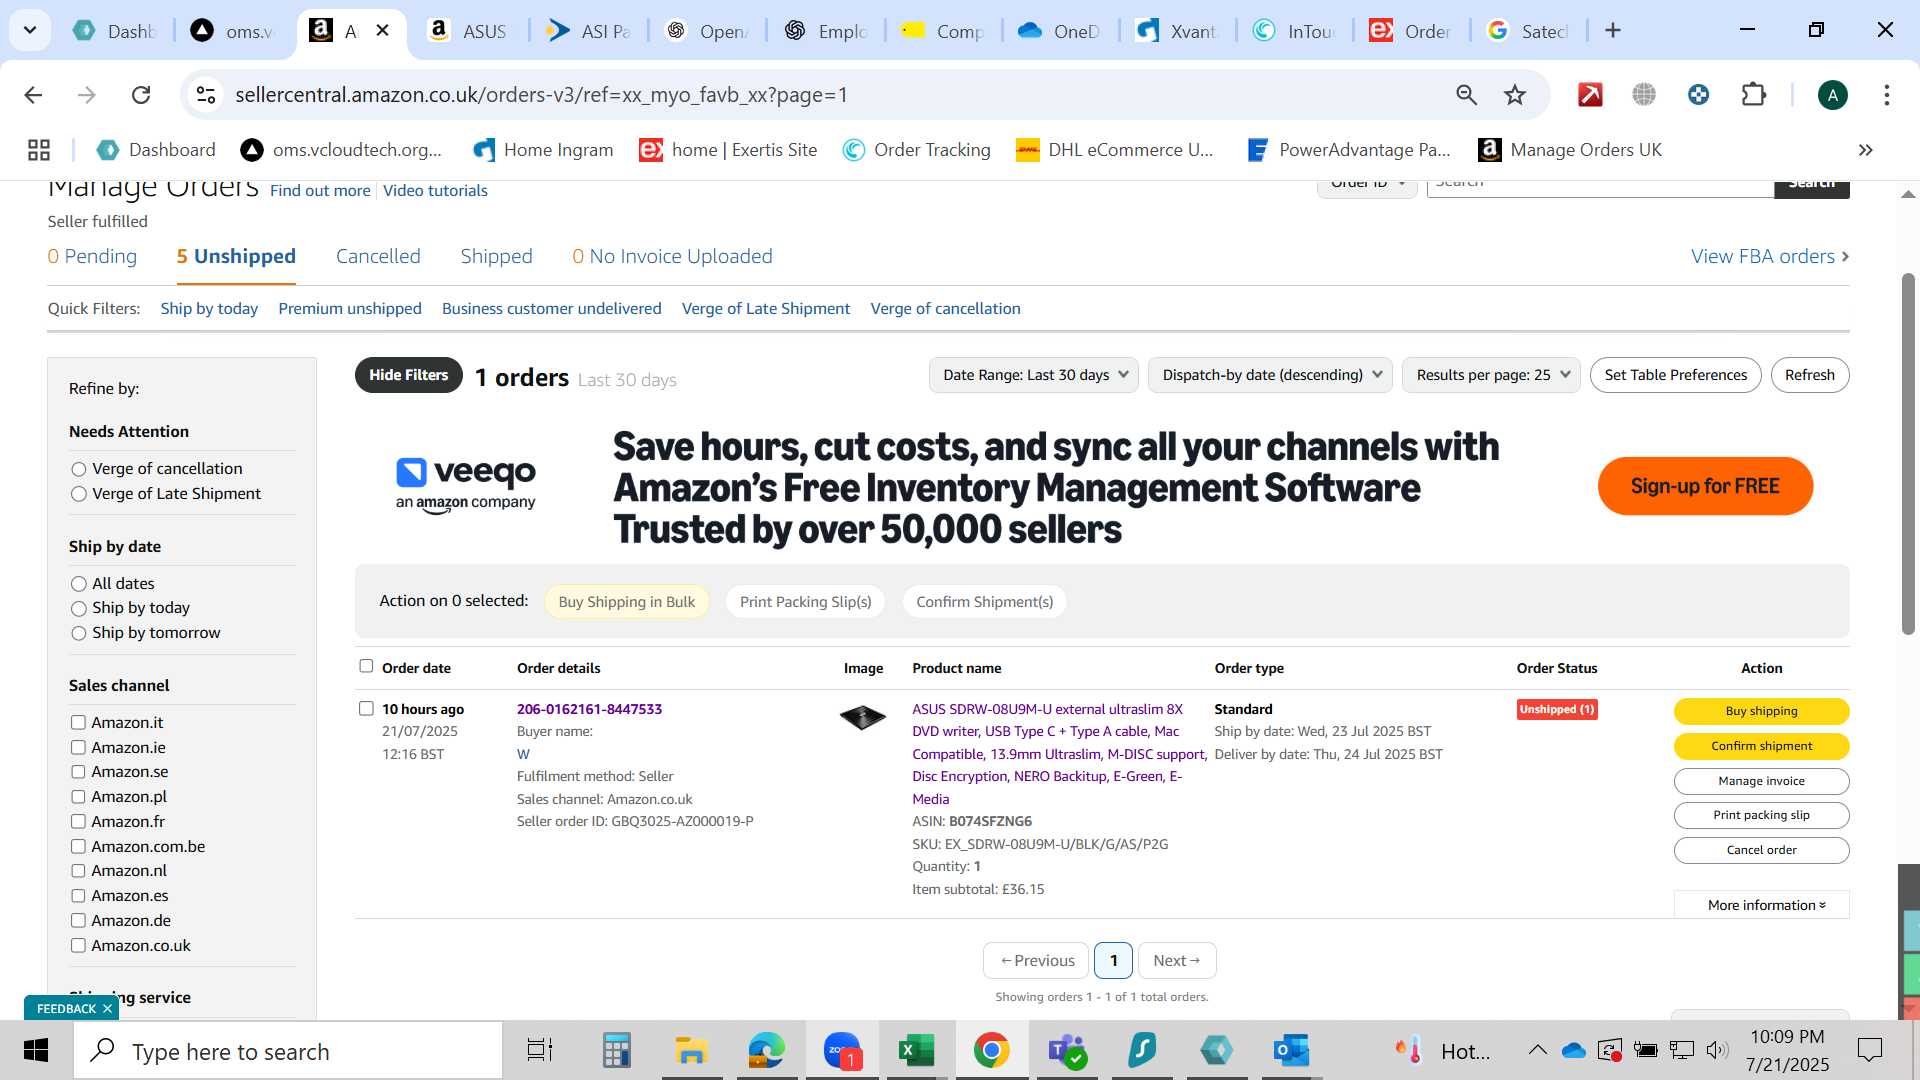
Task: Open Microsoft Teams from taskbar
Action: [x=1066, y=1051]
